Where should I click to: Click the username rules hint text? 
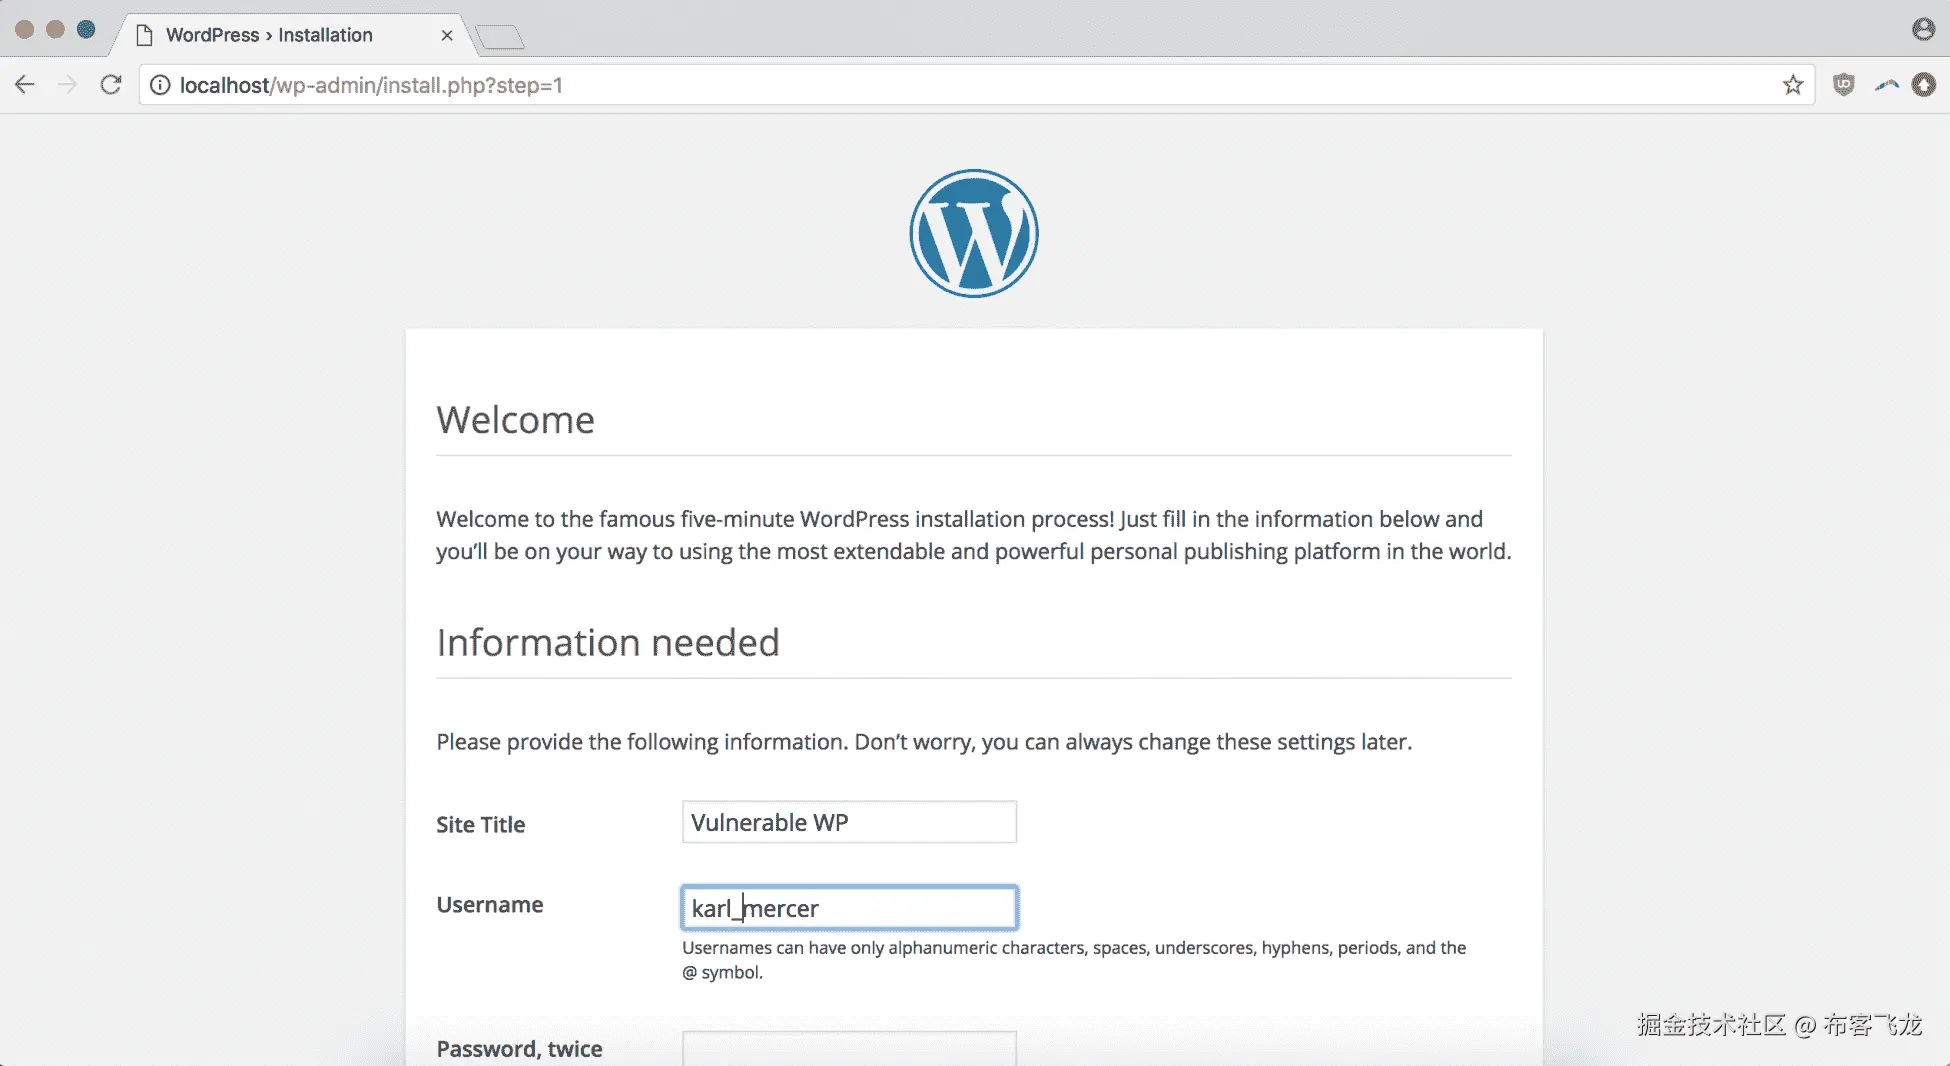[x=1074, y=960]
